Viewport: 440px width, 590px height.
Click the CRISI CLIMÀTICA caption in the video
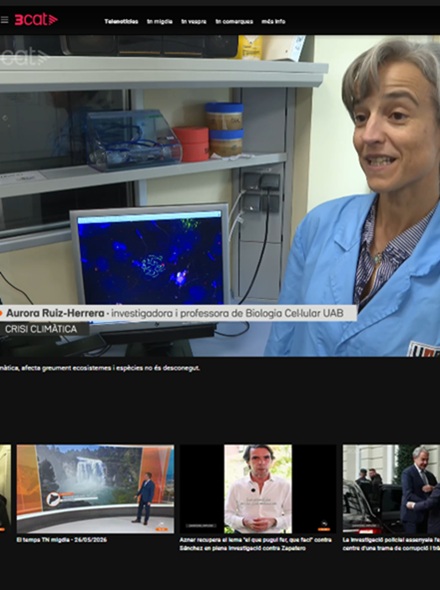pos(41,329)
